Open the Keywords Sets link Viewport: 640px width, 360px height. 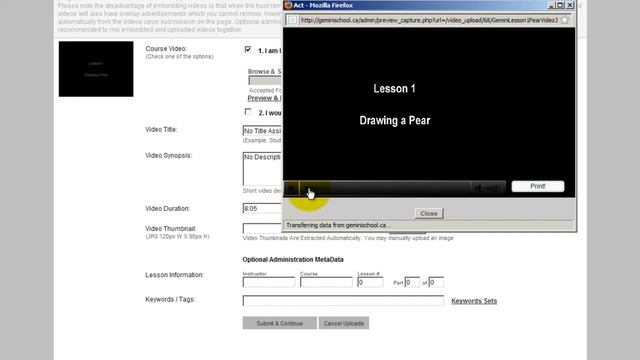474,301
